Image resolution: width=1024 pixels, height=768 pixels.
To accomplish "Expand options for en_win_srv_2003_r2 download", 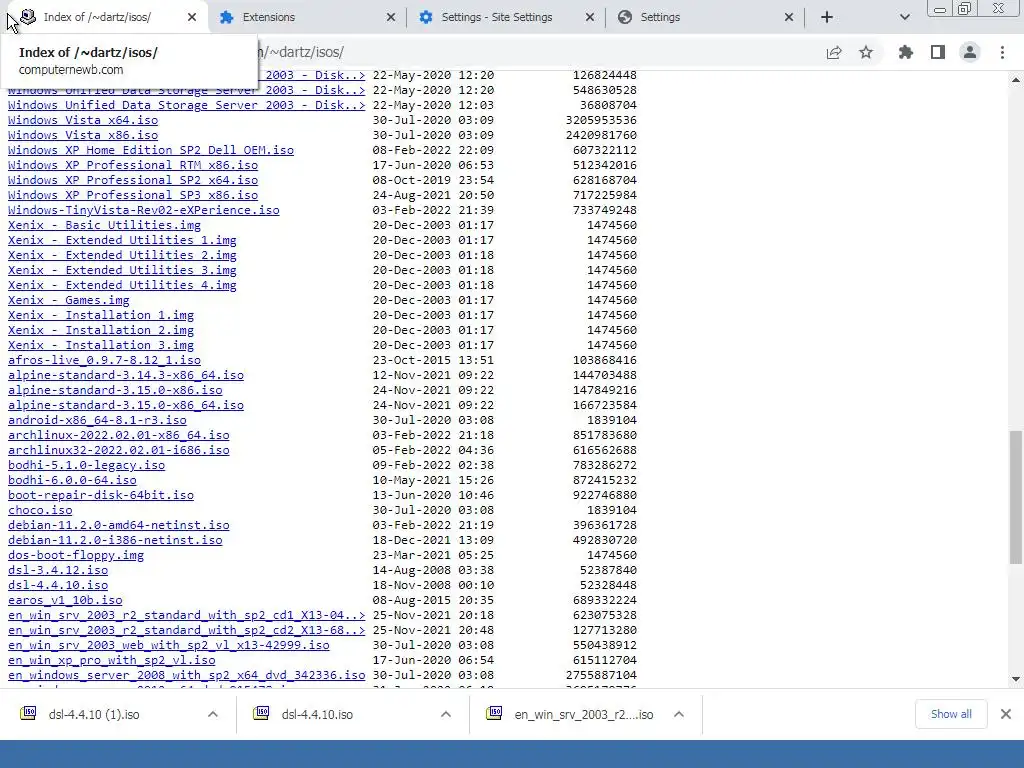I will coord(679,714).
